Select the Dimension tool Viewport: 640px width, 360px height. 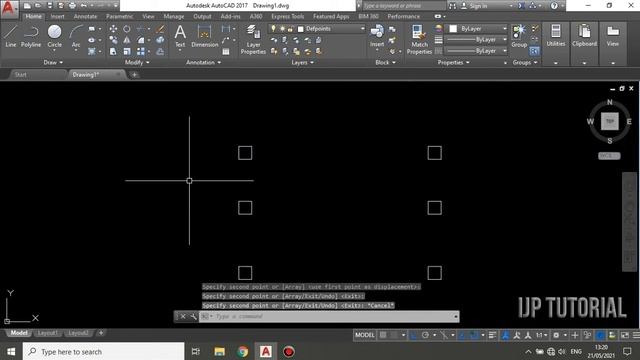pos(204,36)
